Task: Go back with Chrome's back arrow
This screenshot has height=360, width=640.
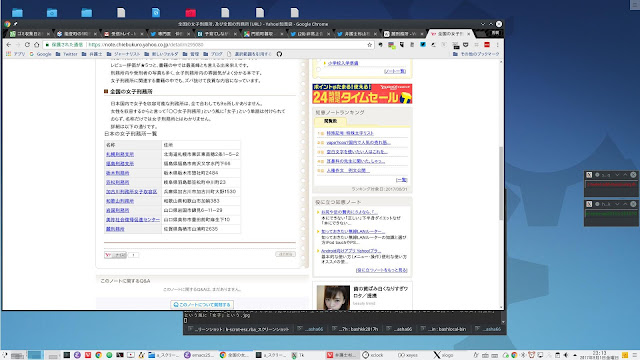Action: 9,44
